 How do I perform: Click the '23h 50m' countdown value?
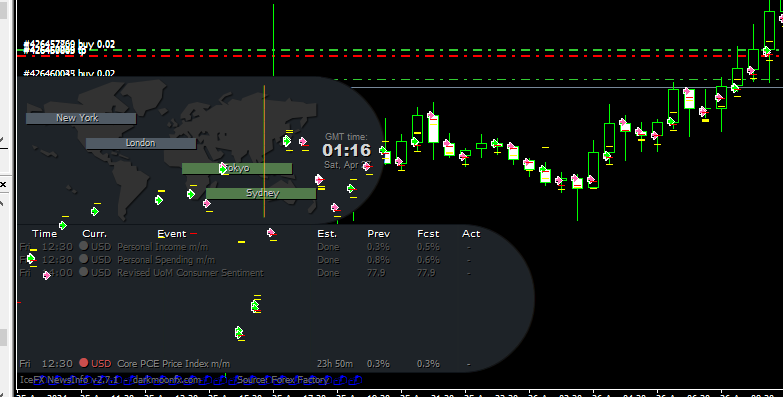pos(335,364)
